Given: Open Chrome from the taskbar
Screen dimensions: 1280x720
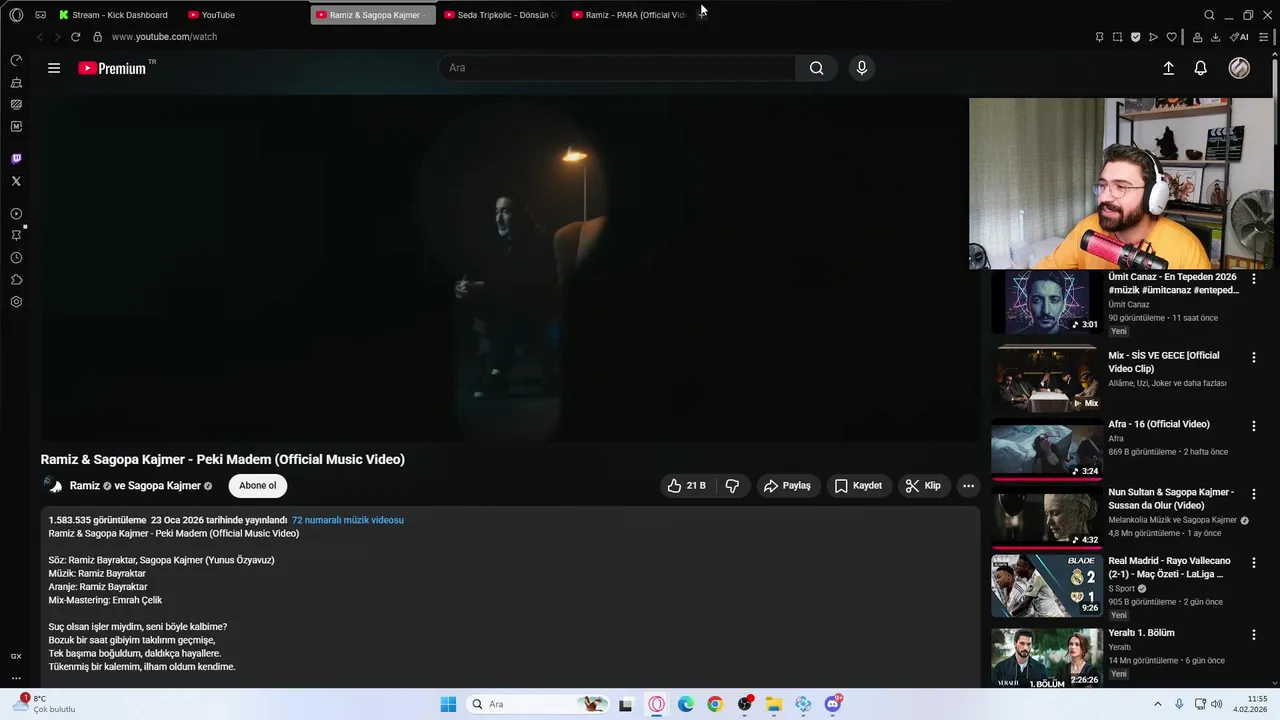Looking at the screenshot, I should tap(715, 704).
